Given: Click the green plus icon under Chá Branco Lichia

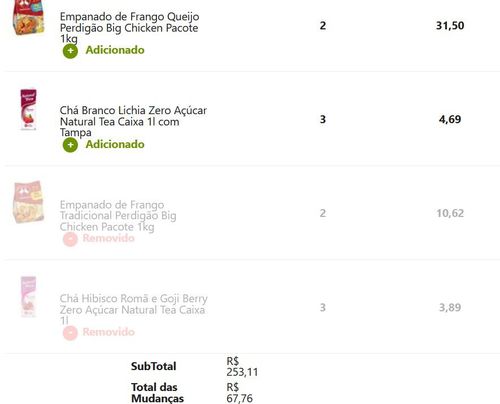Looking at the screenshot, I should coord(70,145).
